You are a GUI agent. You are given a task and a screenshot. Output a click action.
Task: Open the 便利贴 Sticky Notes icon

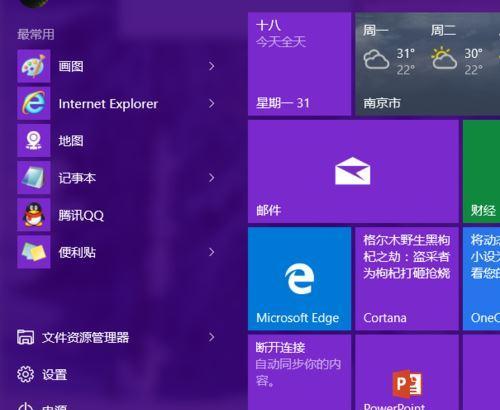[x=34, y=252]
